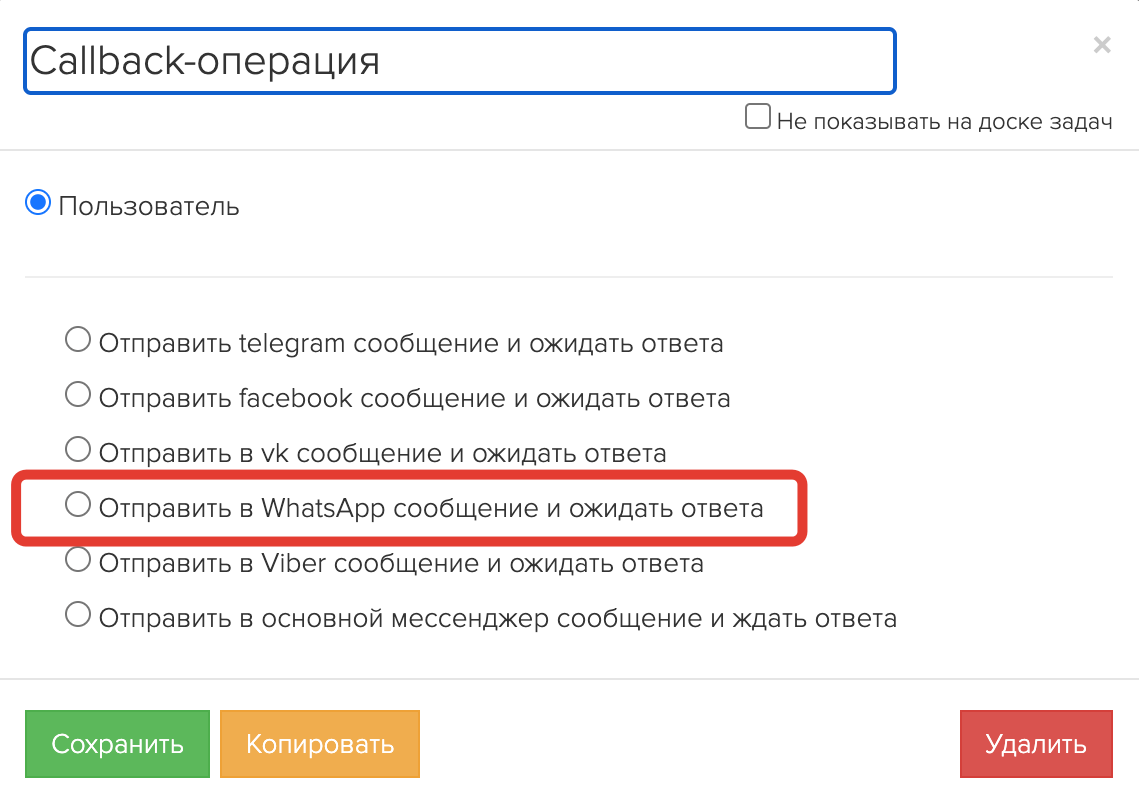1139x803 pixels.
Task: Tick the 'Не показывать на доске задач' checkbox box
Action: pyautogui.click(x=758, y=118)
